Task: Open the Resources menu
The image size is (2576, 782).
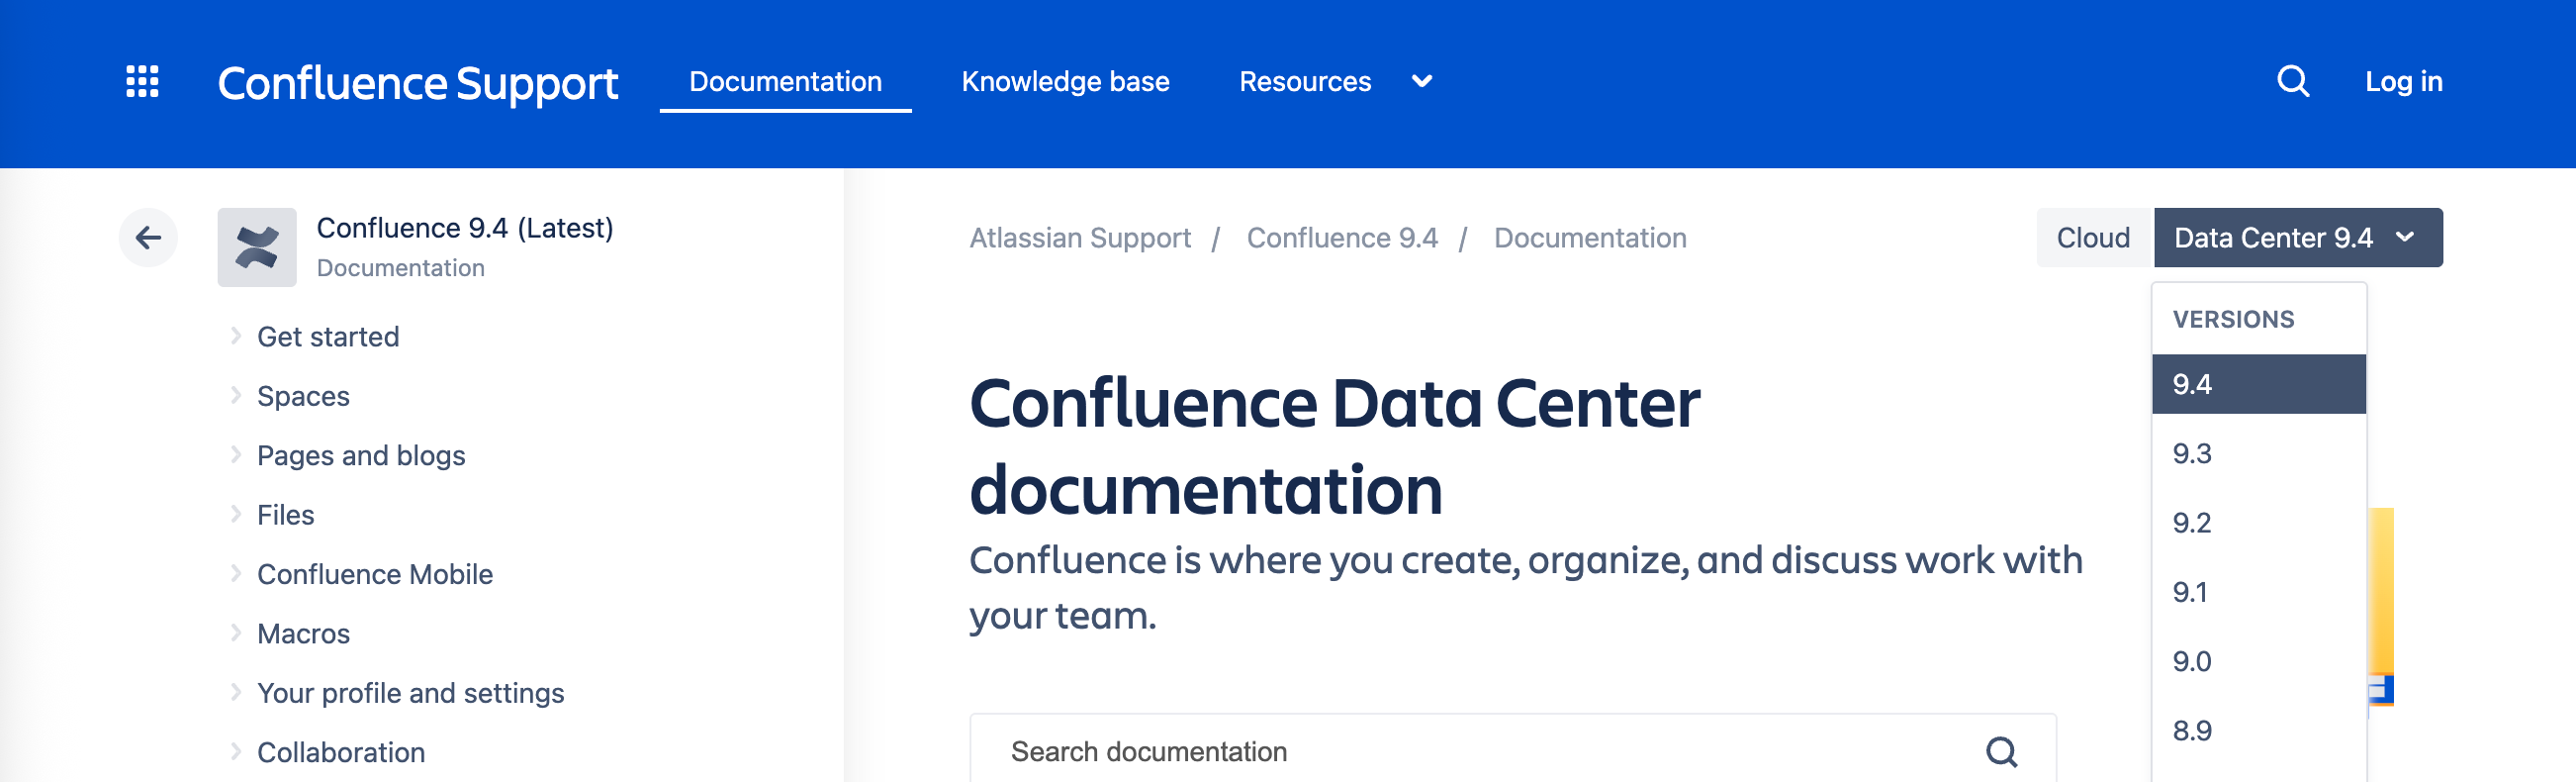Action: [x=1305, y=81]
